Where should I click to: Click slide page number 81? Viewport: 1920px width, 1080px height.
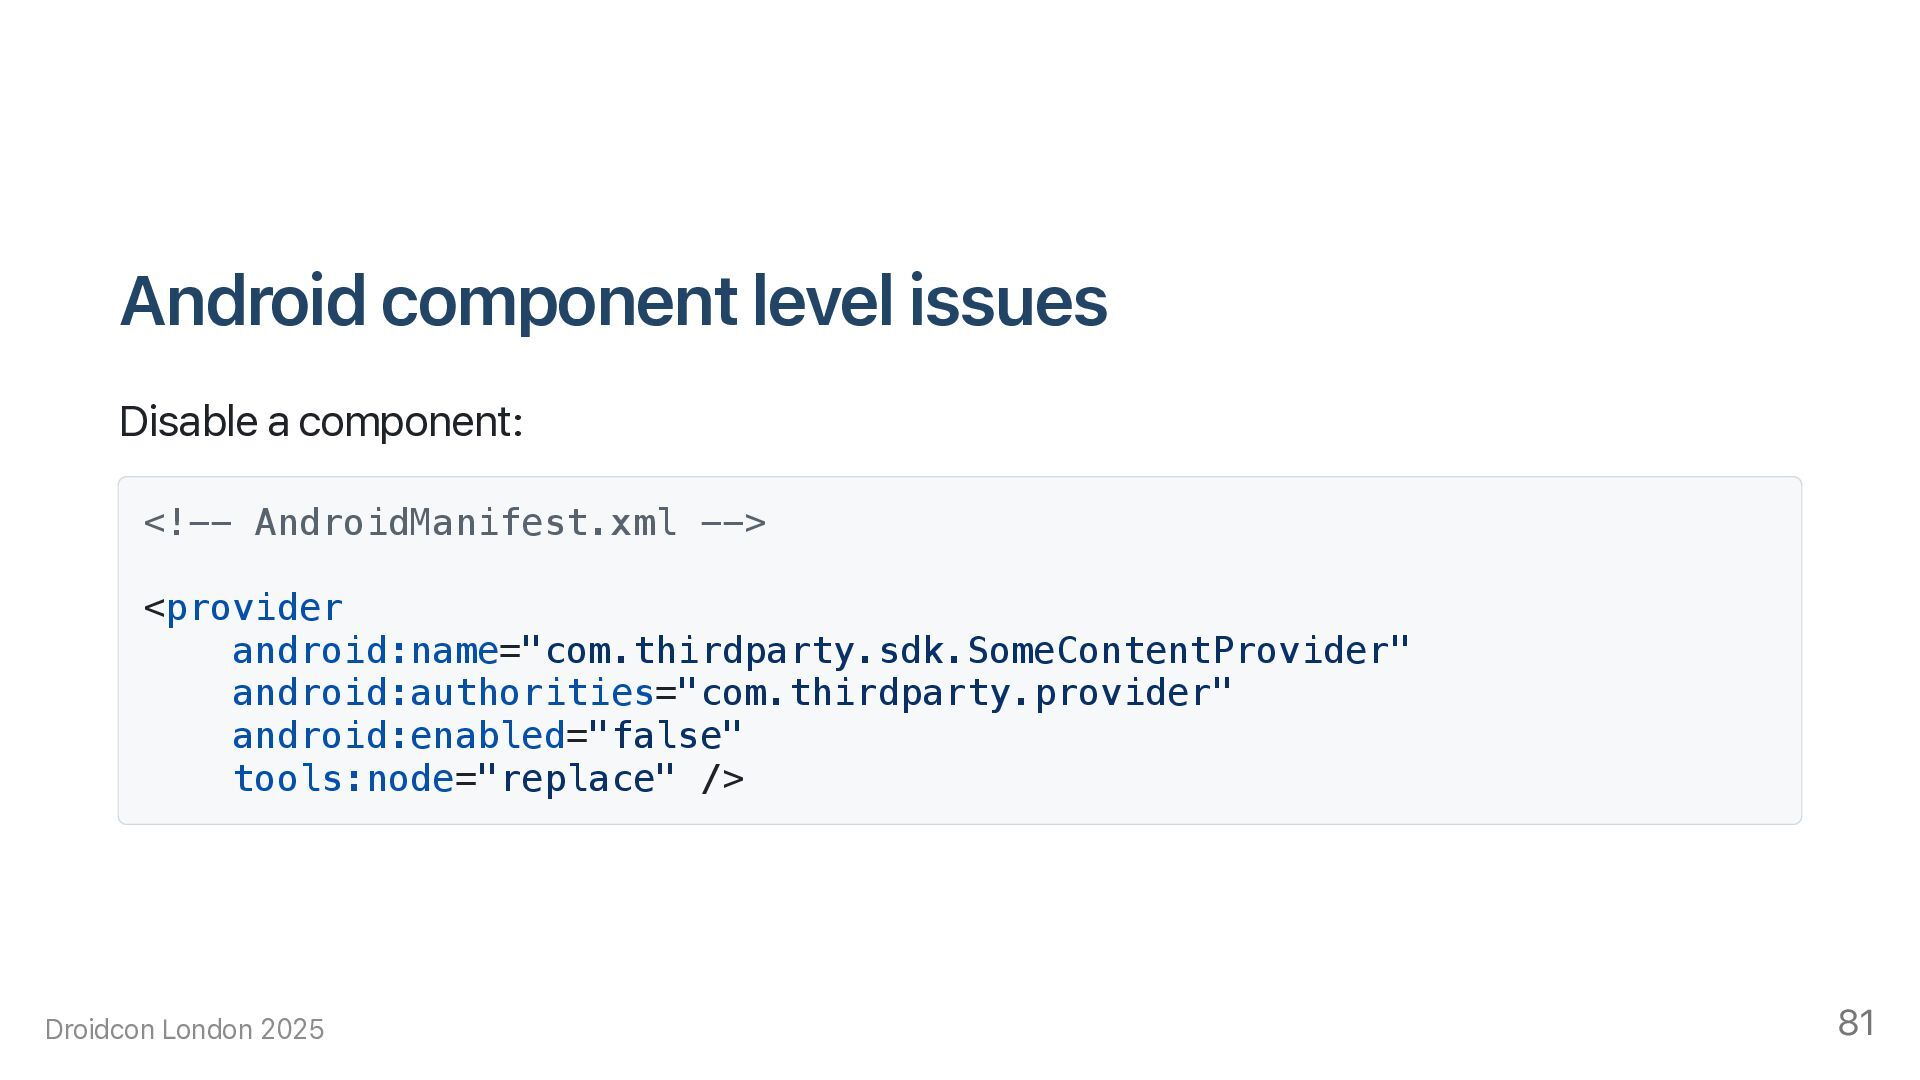pos(1856,1023)
